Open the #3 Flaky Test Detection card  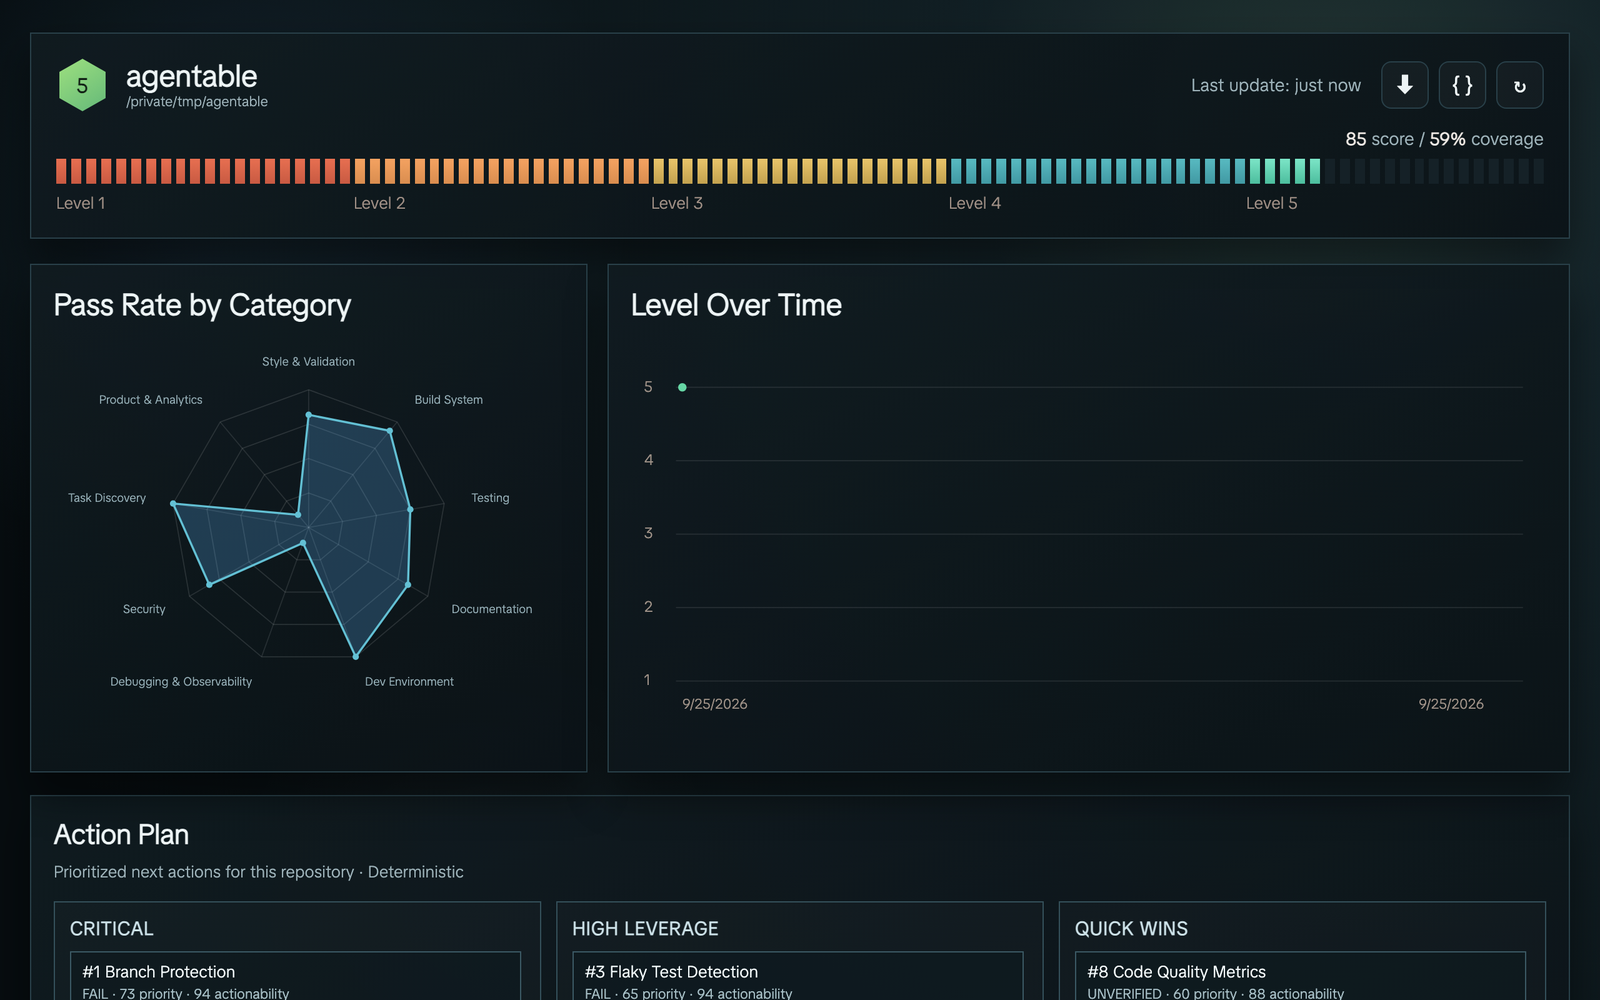pyautogui.click(x=798, y=976)
